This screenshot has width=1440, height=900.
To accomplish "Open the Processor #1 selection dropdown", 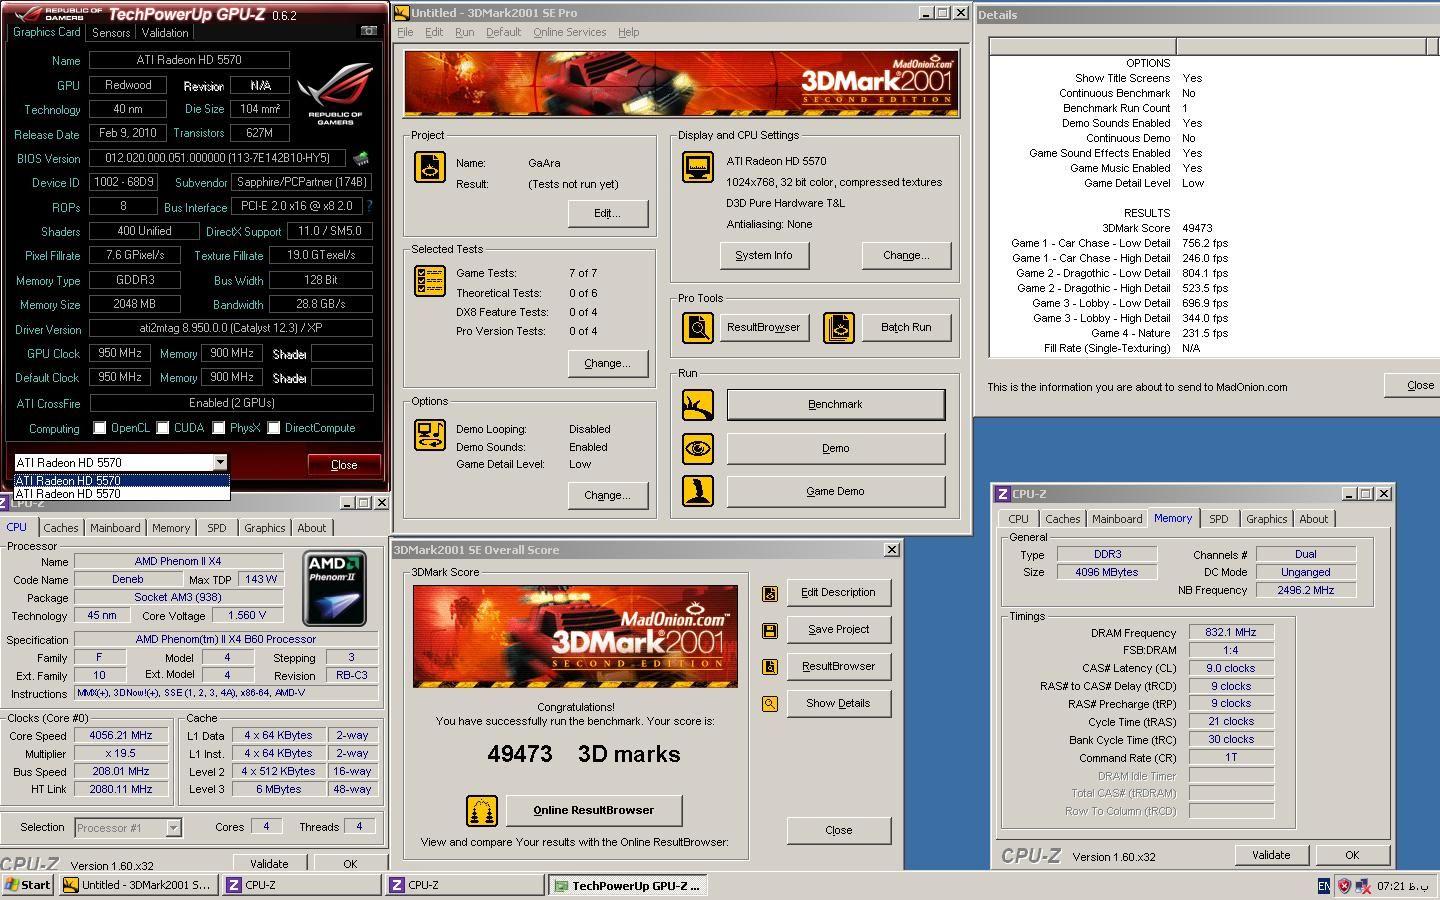I will [173, 827].
